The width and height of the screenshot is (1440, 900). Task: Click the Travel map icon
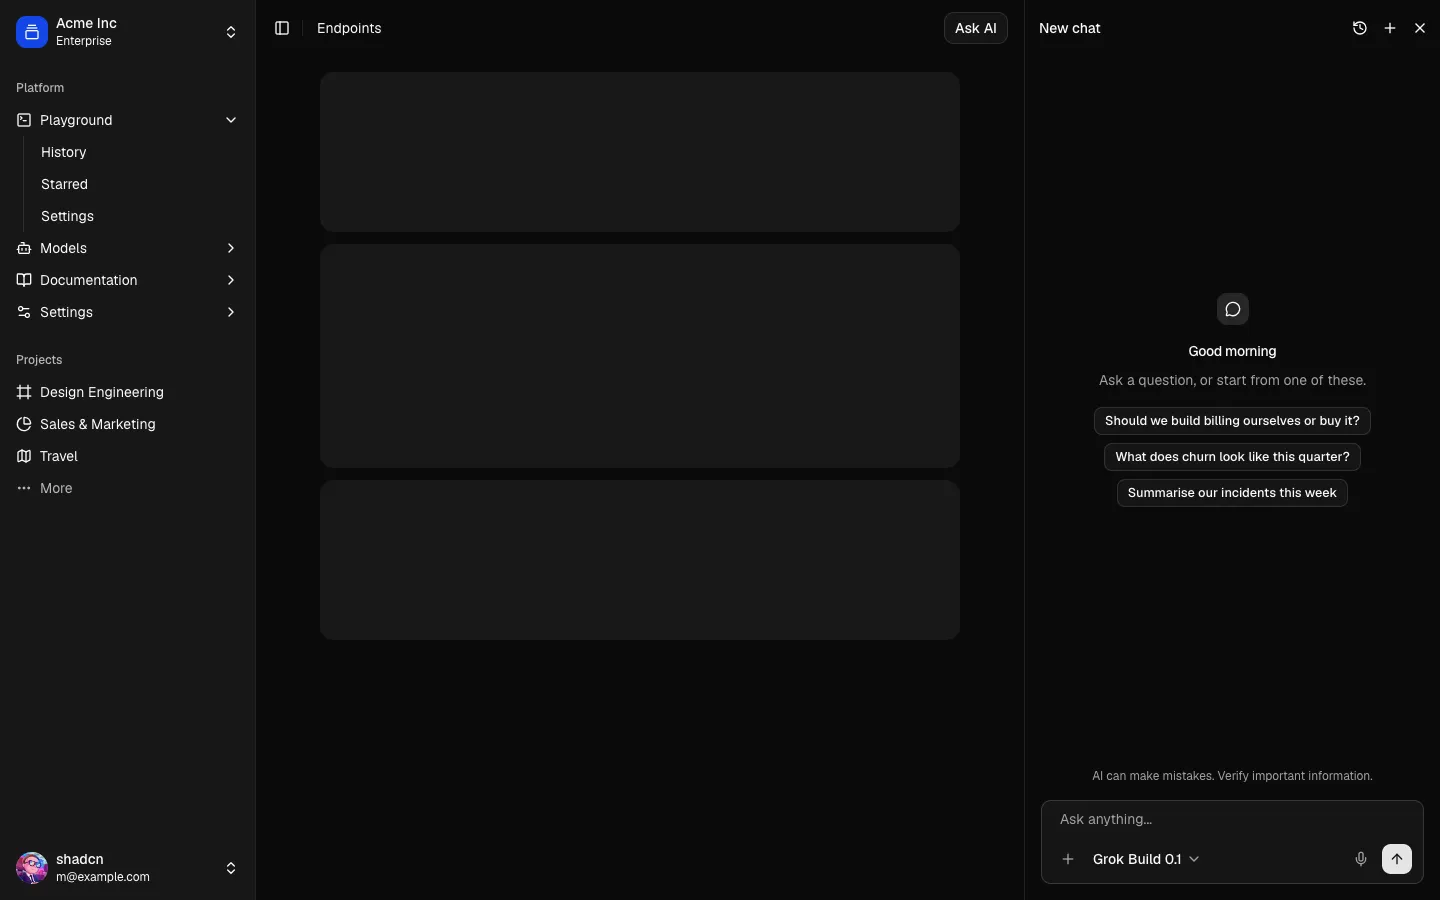pos(24,456)
